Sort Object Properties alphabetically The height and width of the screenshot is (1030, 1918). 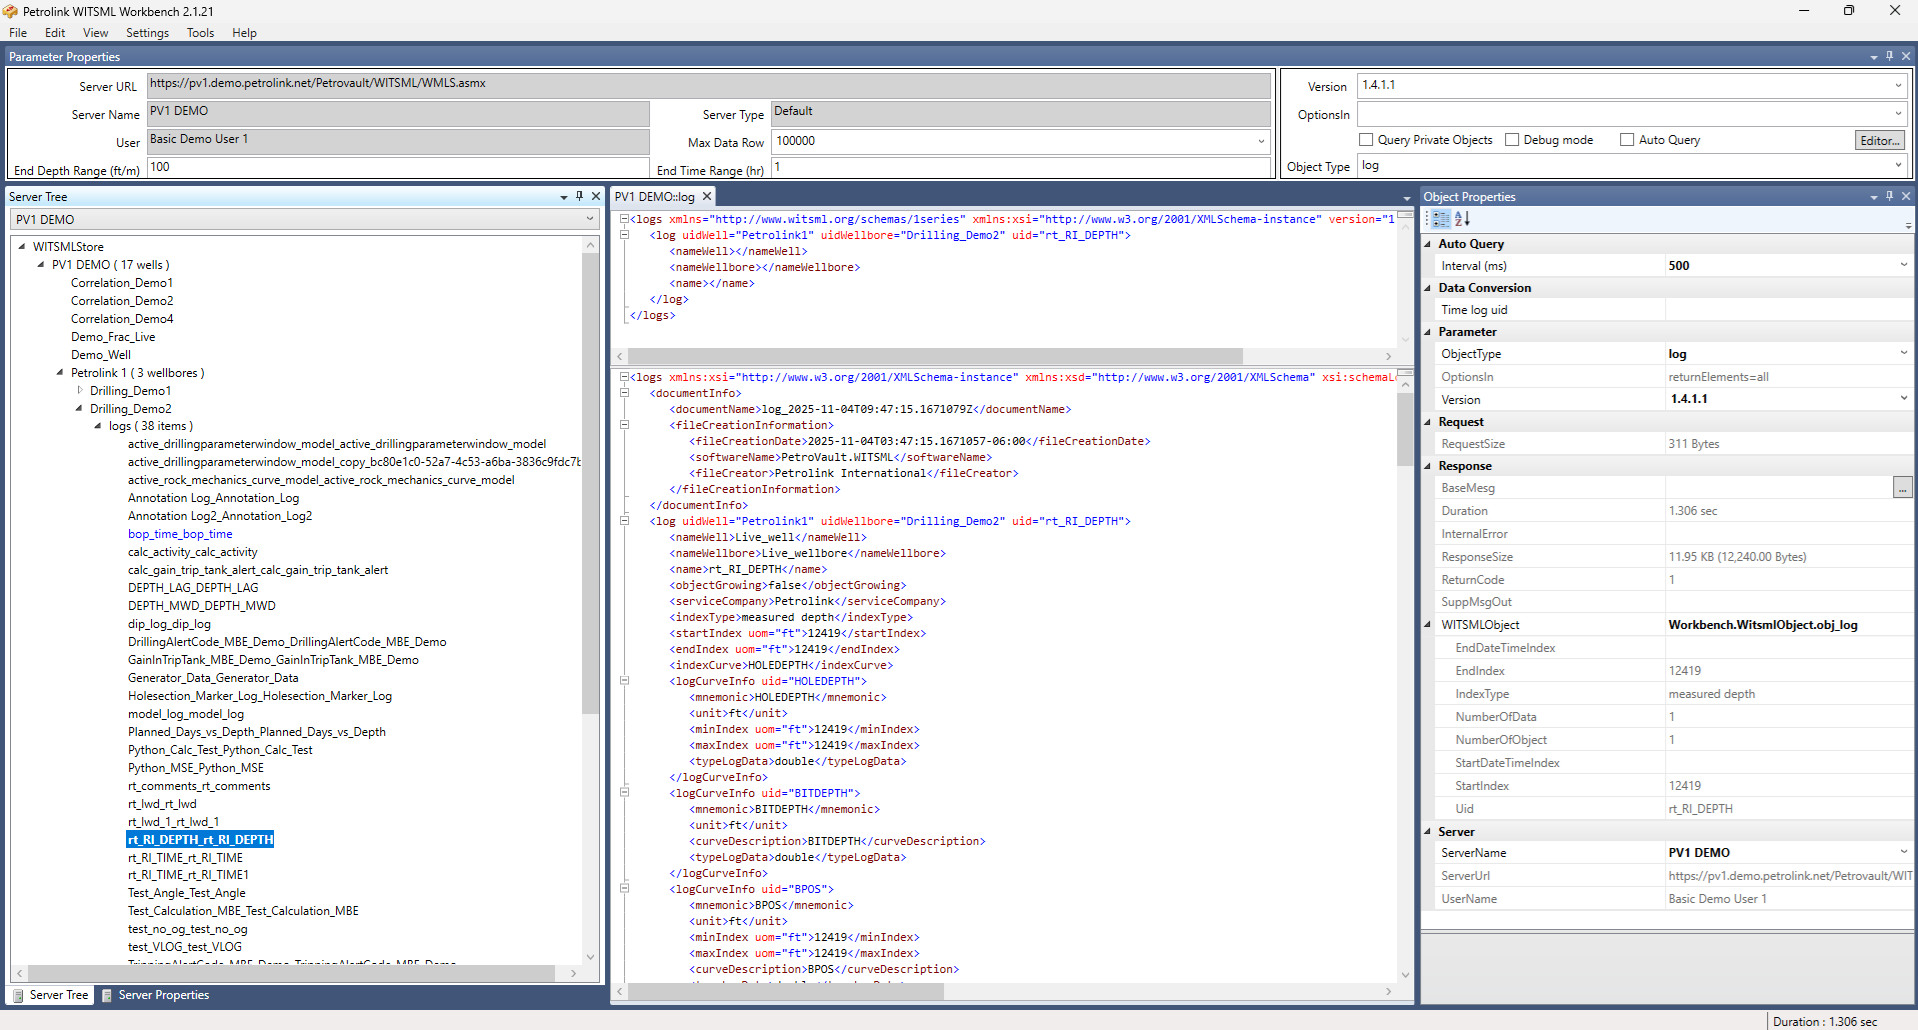1462,219
